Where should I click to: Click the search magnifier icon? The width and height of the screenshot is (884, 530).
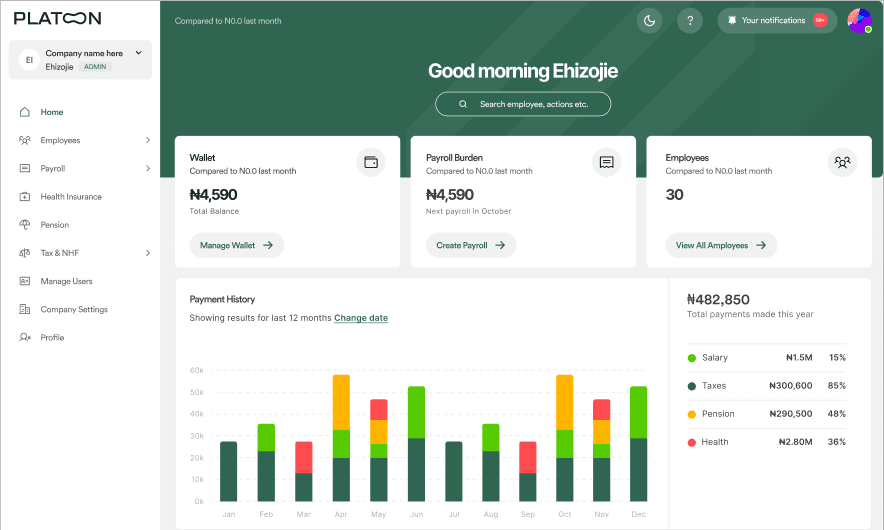click(x=463, y=104)
